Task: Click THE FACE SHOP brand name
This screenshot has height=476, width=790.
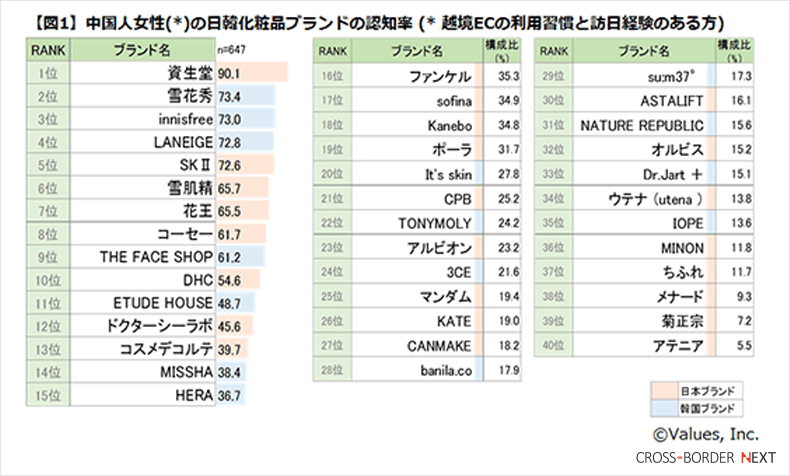Action: click(x=156, y=257)
